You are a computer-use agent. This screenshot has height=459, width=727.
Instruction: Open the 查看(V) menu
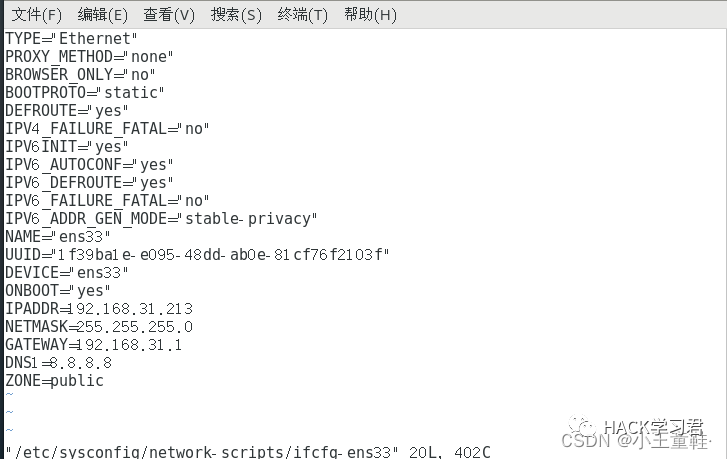[x=169, y=15]
